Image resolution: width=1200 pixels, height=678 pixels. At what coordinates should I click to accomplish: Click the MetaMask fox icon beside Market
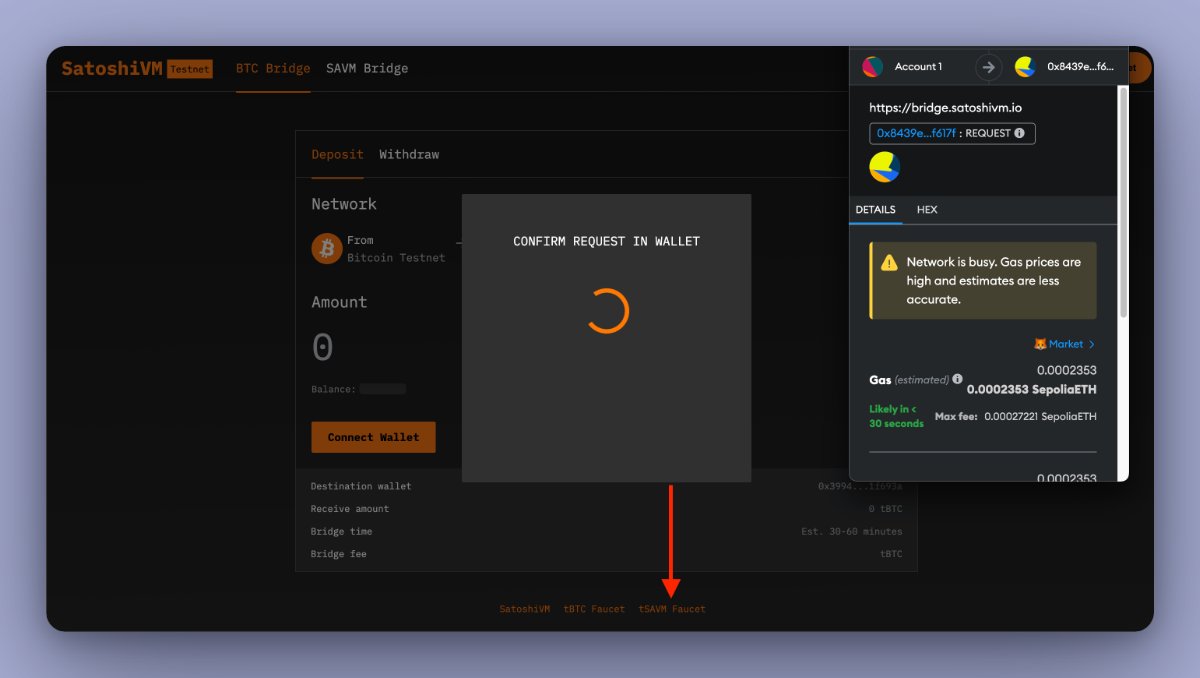point(1039,344)
